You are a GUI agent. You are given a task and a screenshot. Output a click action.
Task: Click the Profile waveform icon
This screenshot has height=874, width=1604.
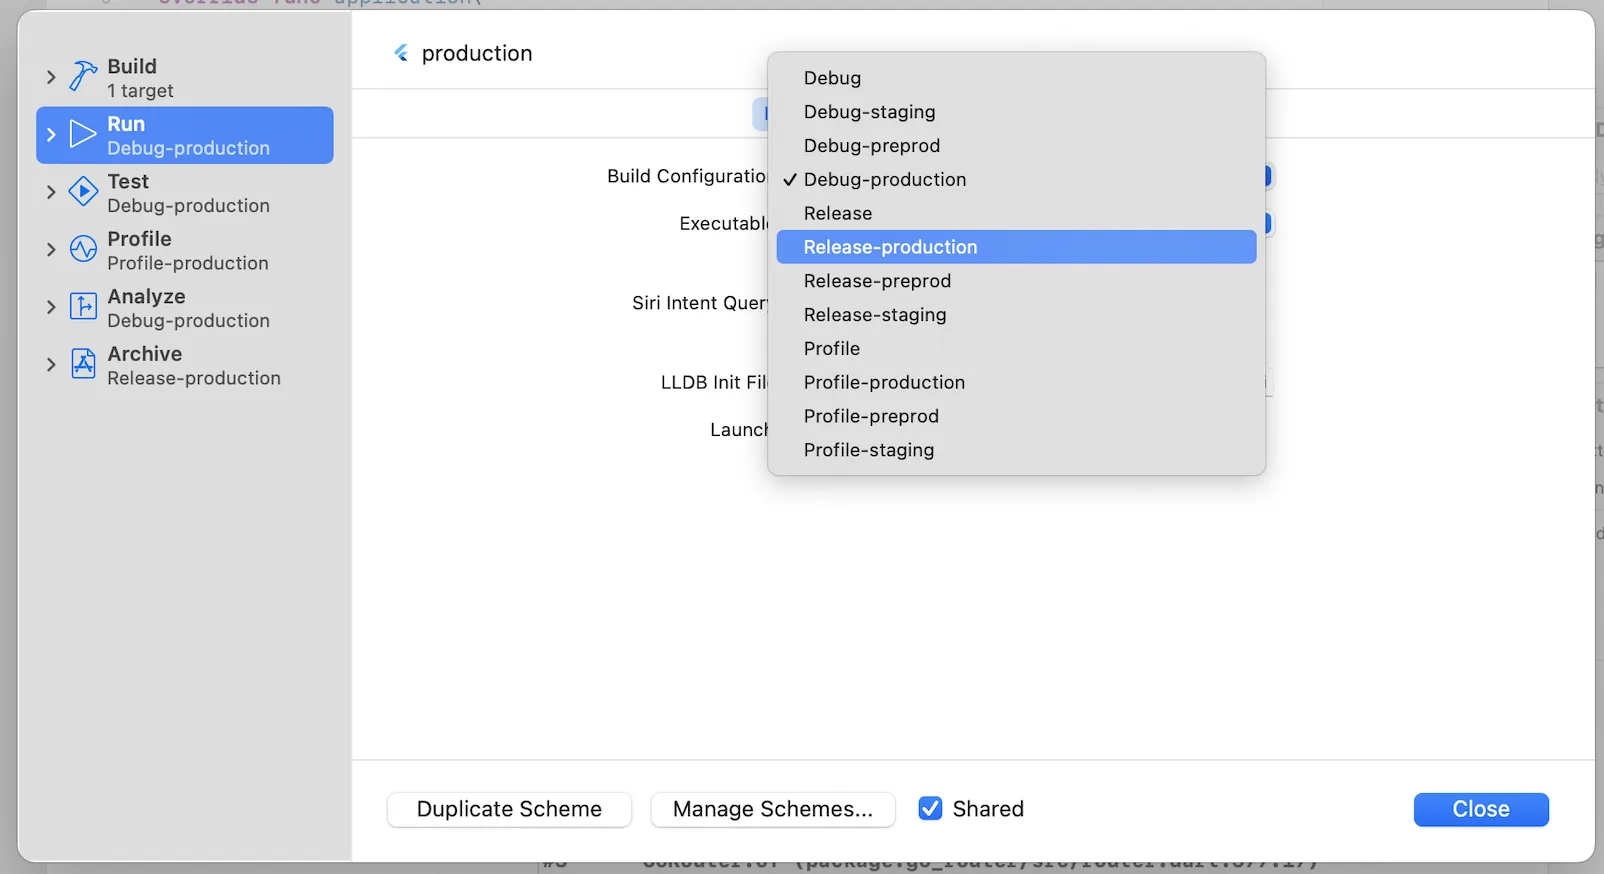83,249
